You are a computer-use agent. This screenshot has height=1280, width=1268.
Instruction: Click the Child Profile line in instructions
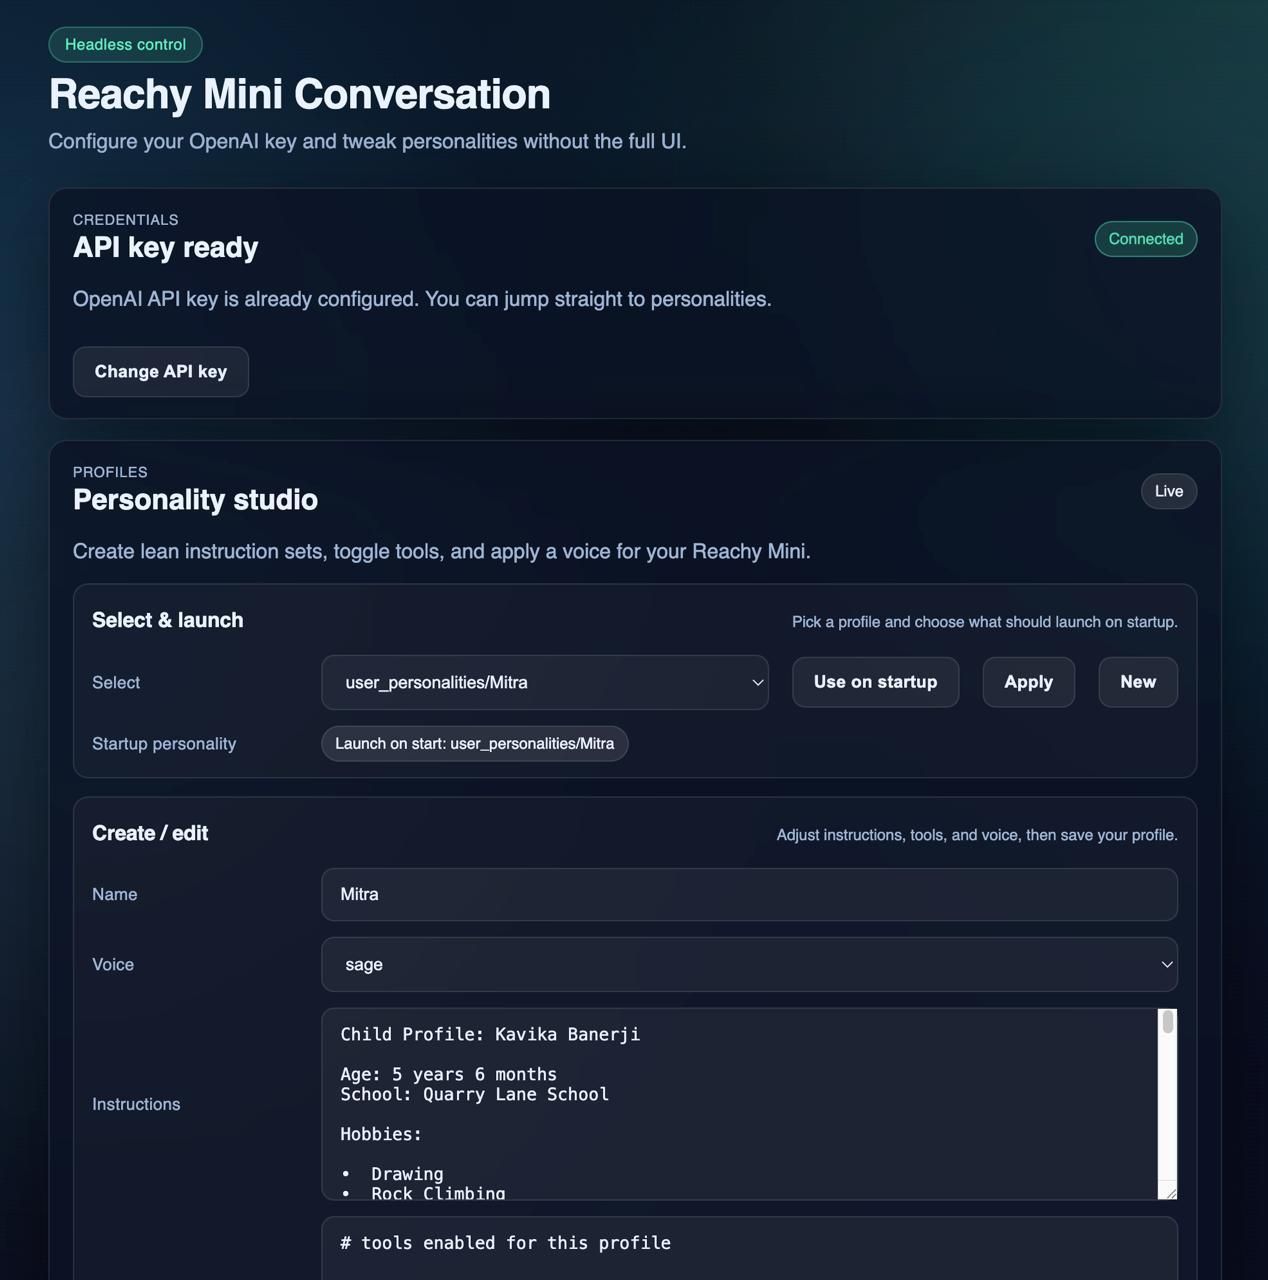click(490, 1034)
